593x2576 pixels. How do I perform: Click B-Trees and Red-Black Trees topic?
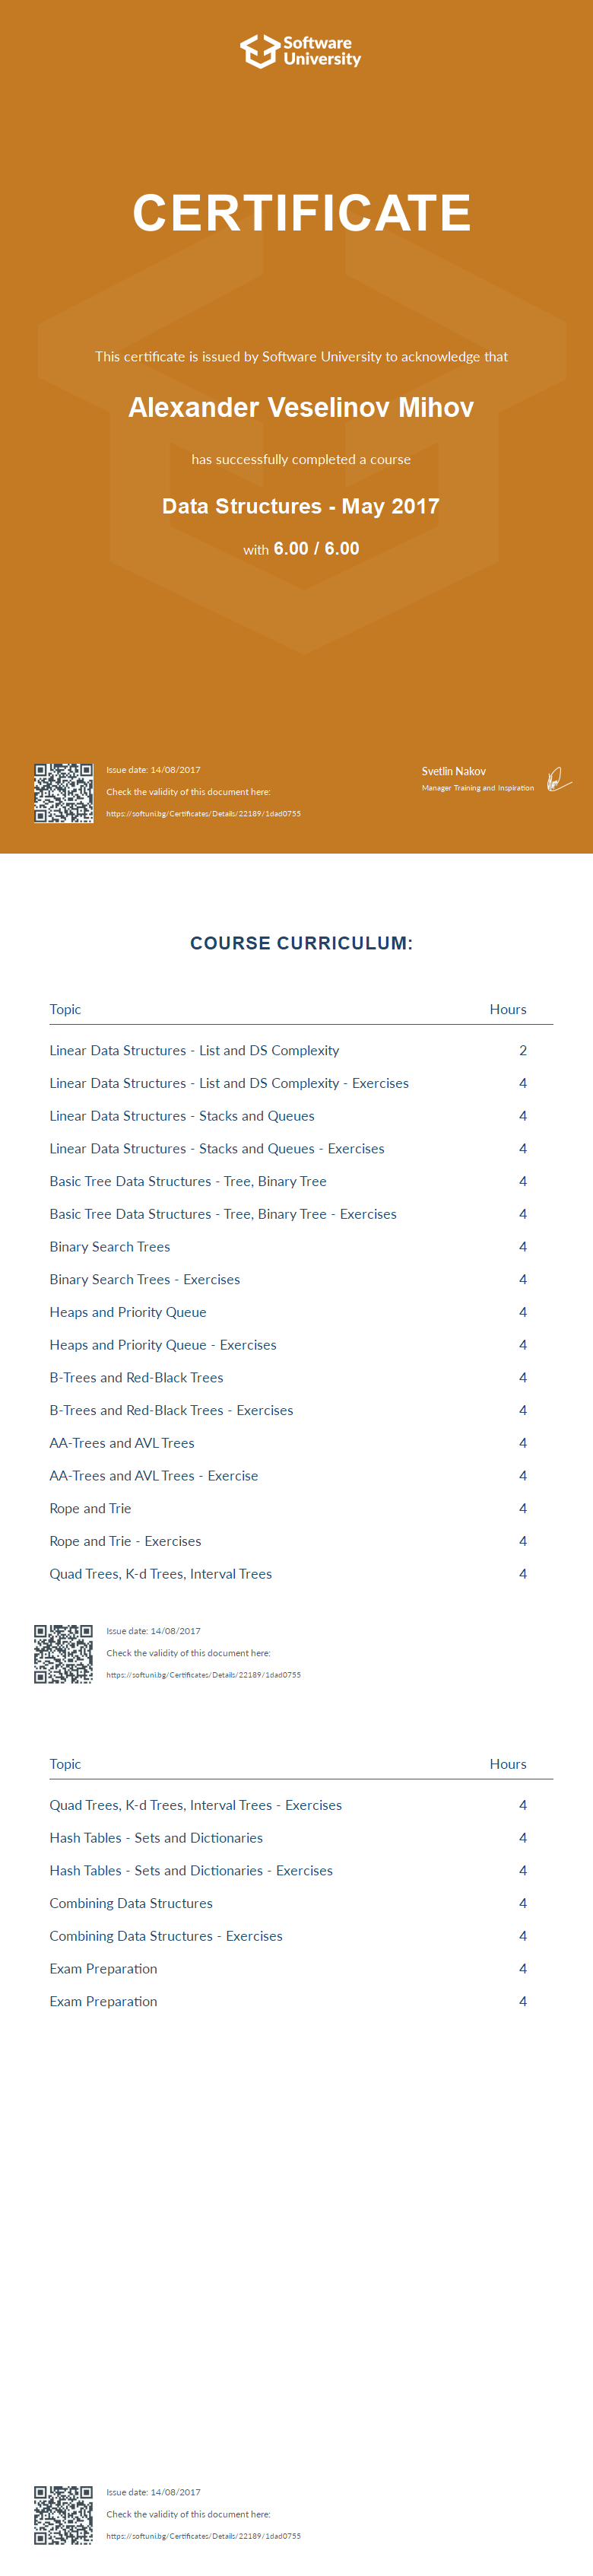pos(136,1377)
